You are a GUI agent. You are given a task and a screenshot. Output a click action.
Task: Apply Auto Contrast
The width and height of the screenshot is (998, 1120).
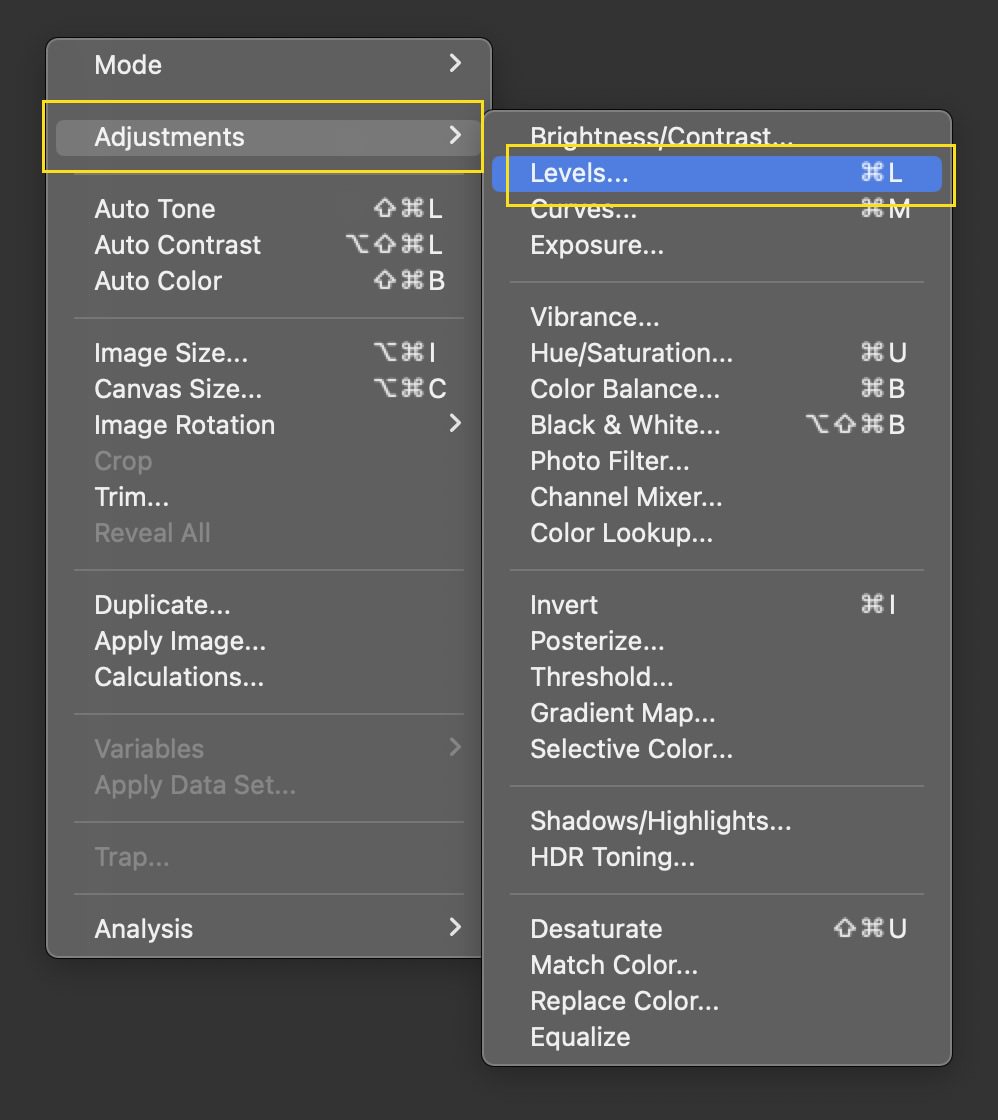(177, 245)
